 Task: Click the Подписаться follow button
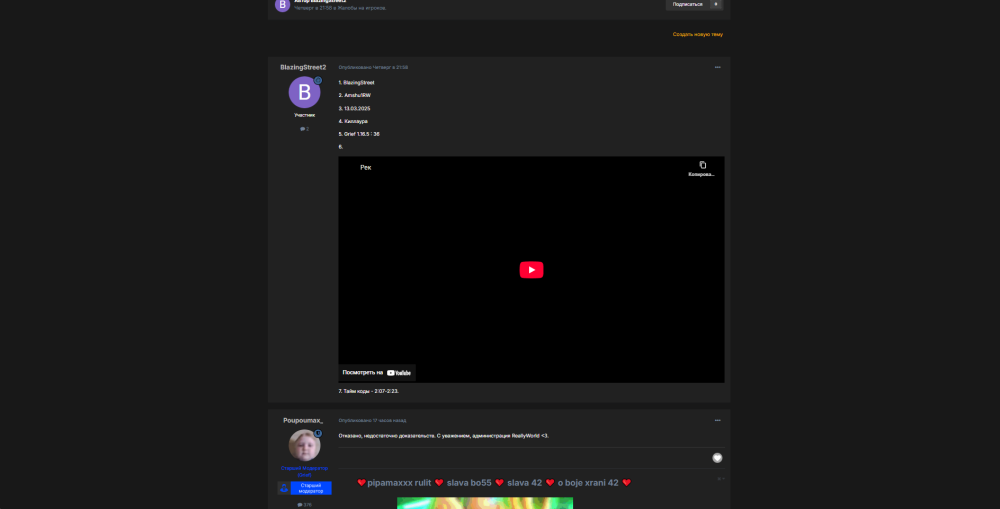687,4
